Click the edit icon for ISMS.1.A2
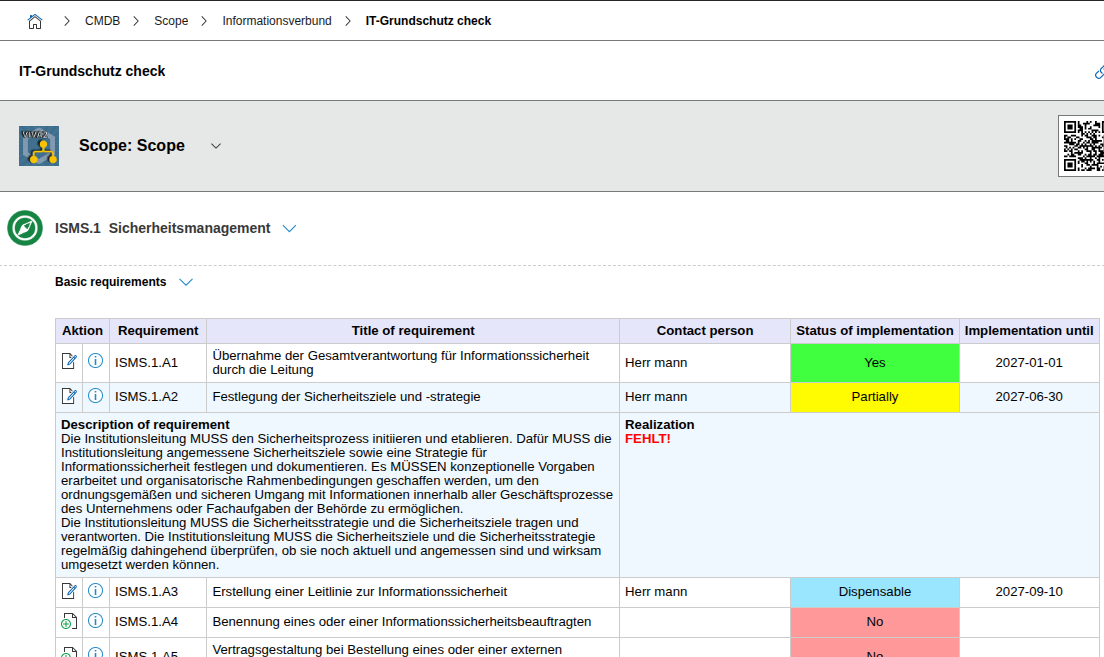1104x657 pixels. (69, 396)
